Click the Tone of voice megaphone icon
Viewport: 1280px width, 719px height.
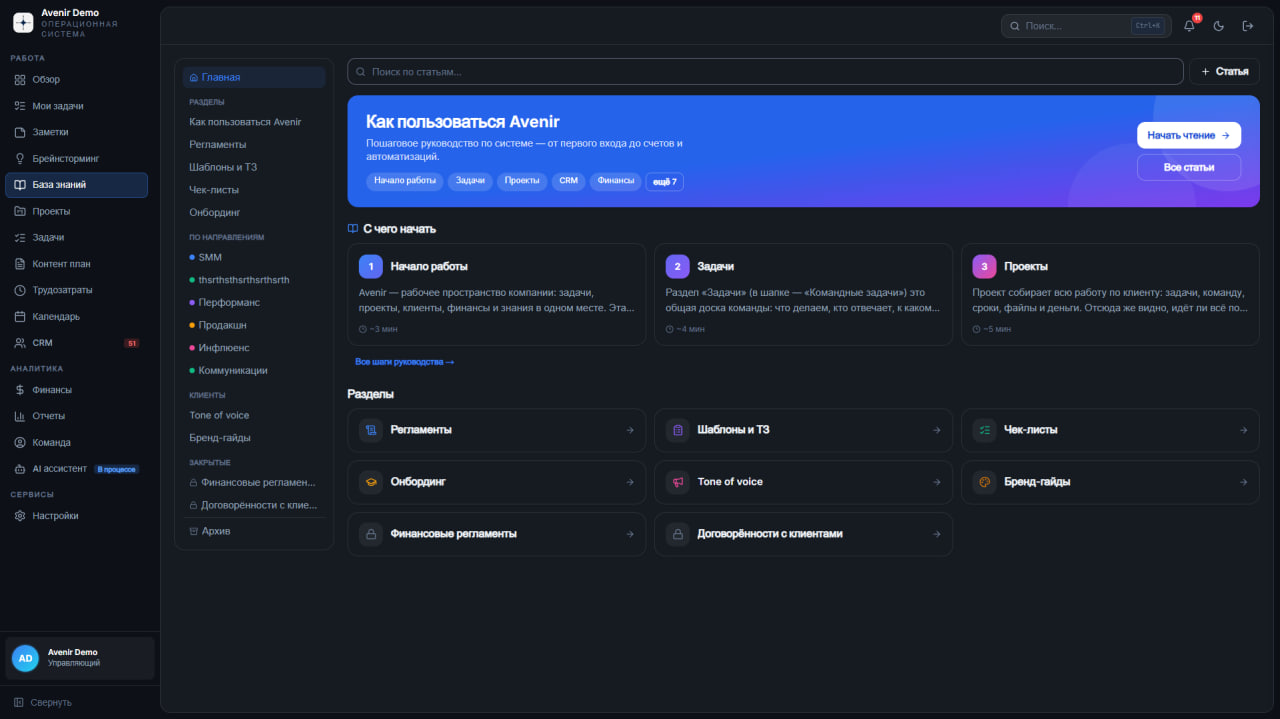[x=678, y=482]
